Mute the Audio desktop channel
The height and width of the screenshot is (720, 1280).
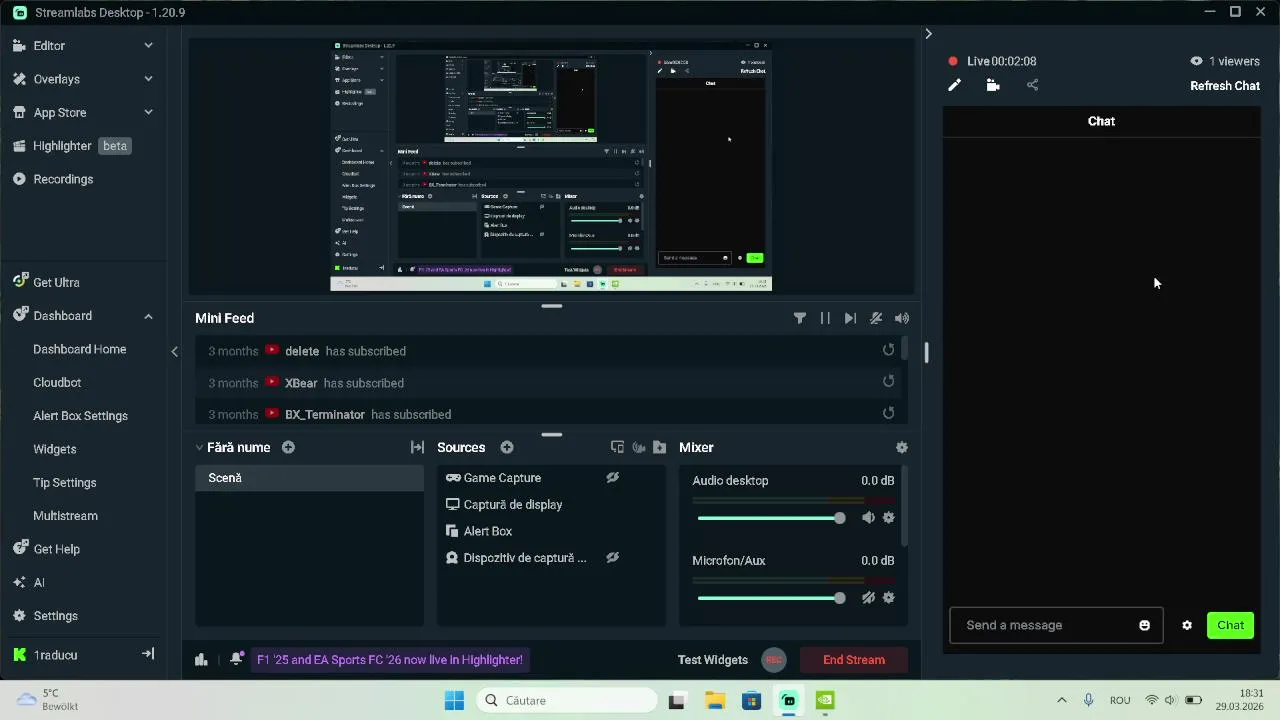[868, 517]
